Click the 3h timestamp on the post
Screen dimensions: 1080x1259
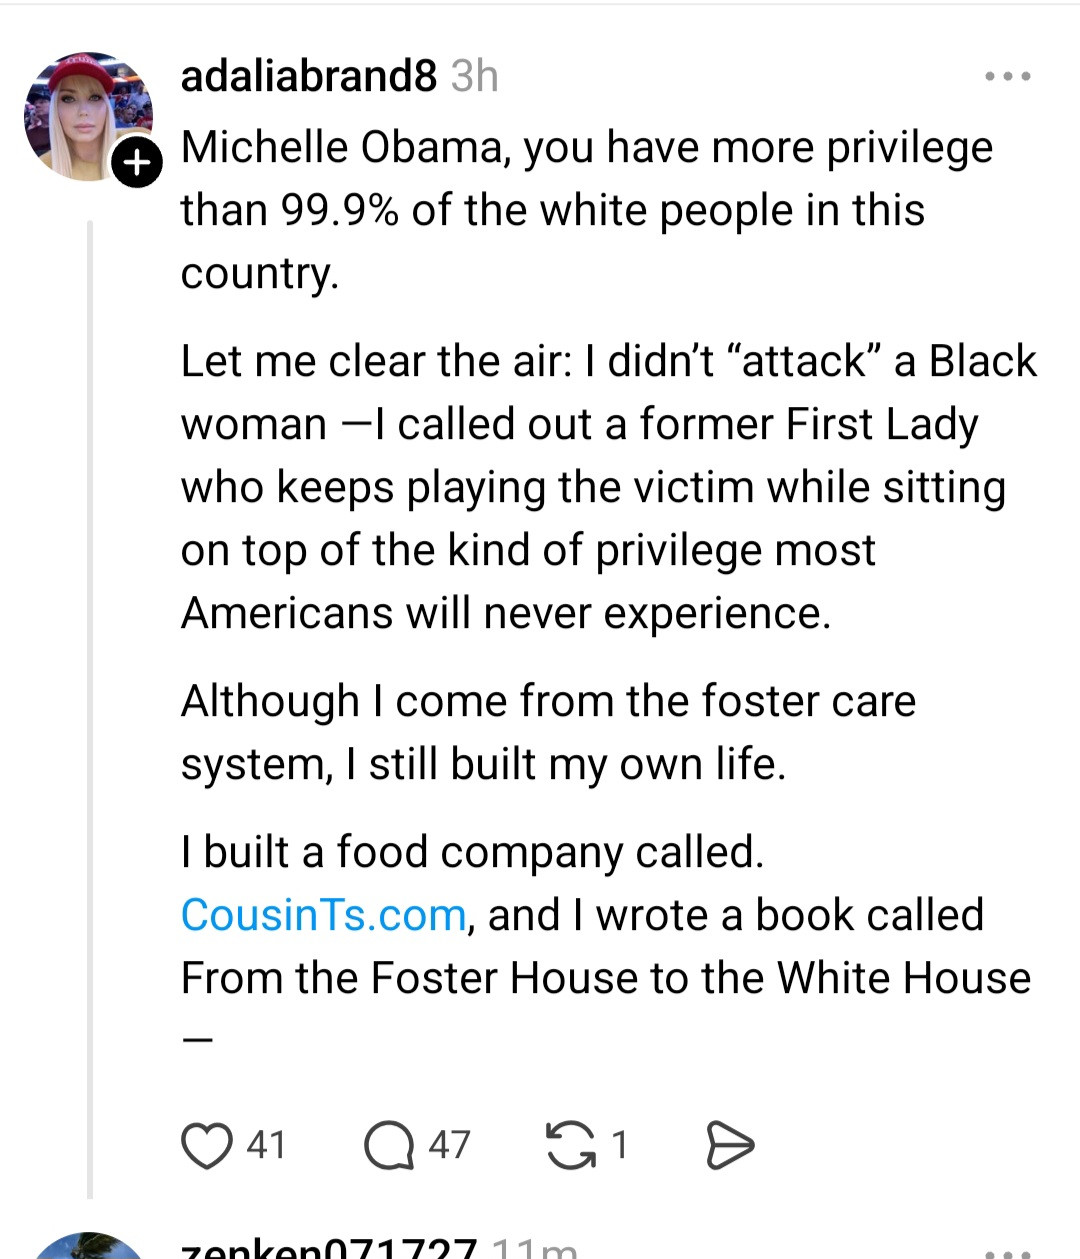click(x=474, y=76)
